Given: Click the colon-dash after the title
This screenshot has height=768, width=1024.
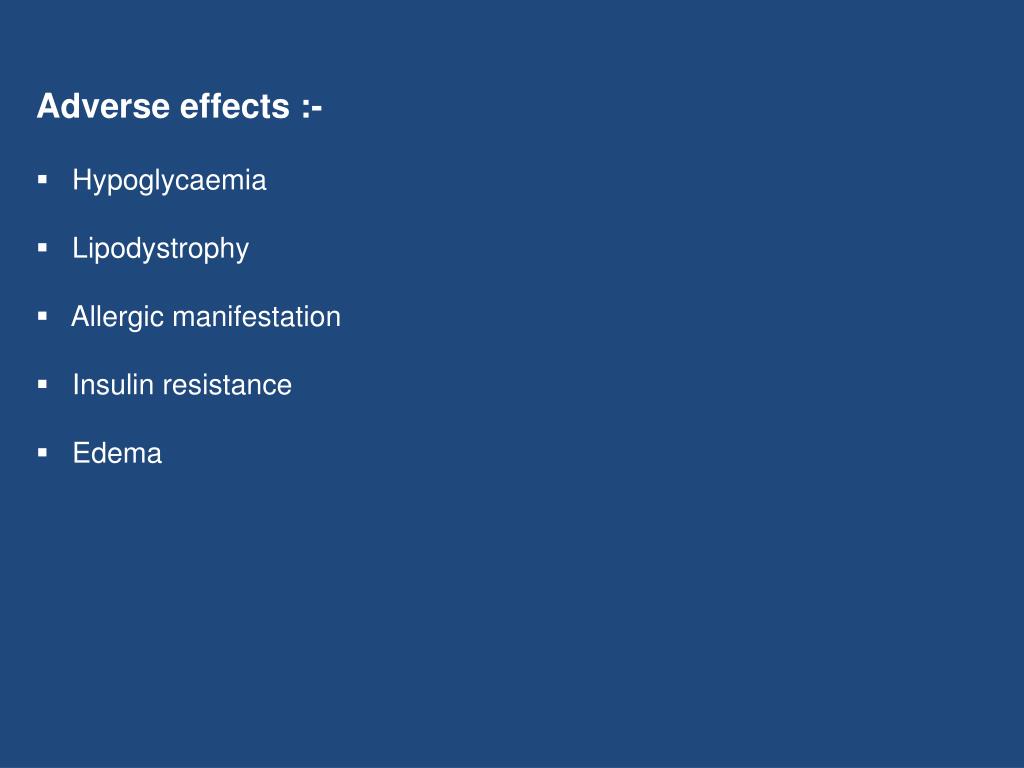Looking at the screenshot, I should (312, 108).
